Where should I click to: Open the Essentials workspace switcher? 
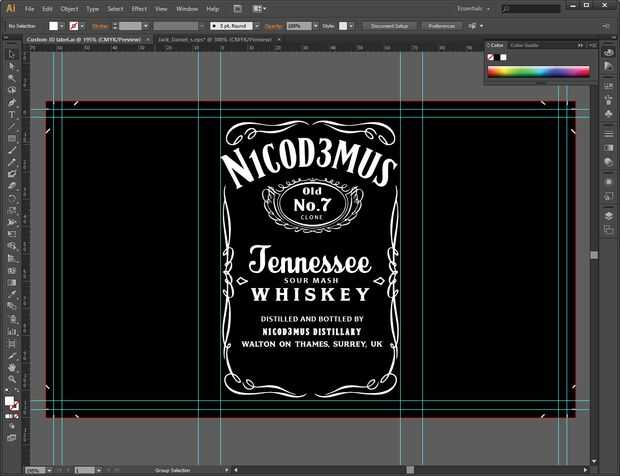coord(474,9)
